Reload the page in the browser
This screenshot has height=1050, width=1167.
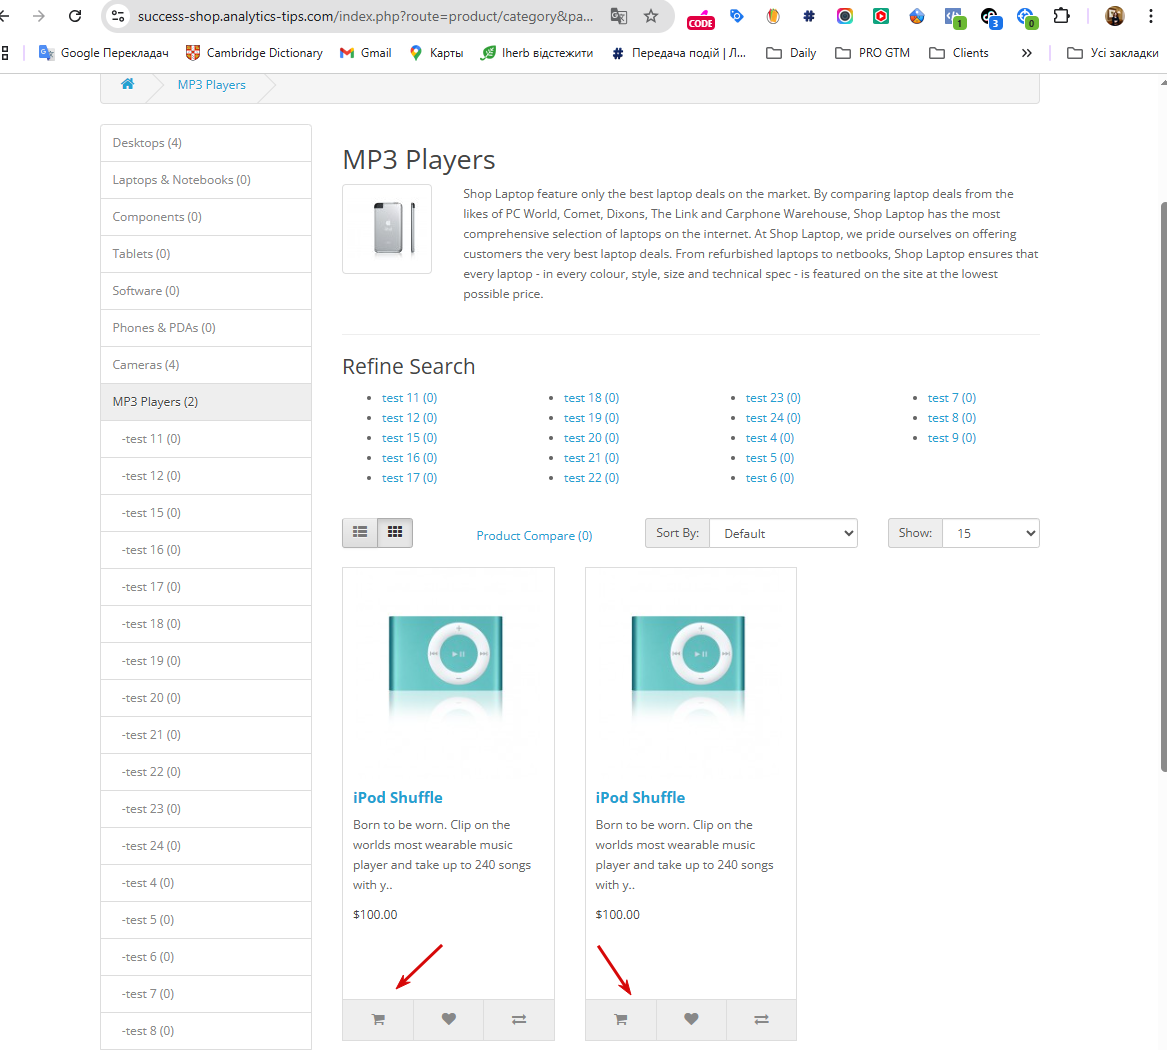(x=74, y=16)
